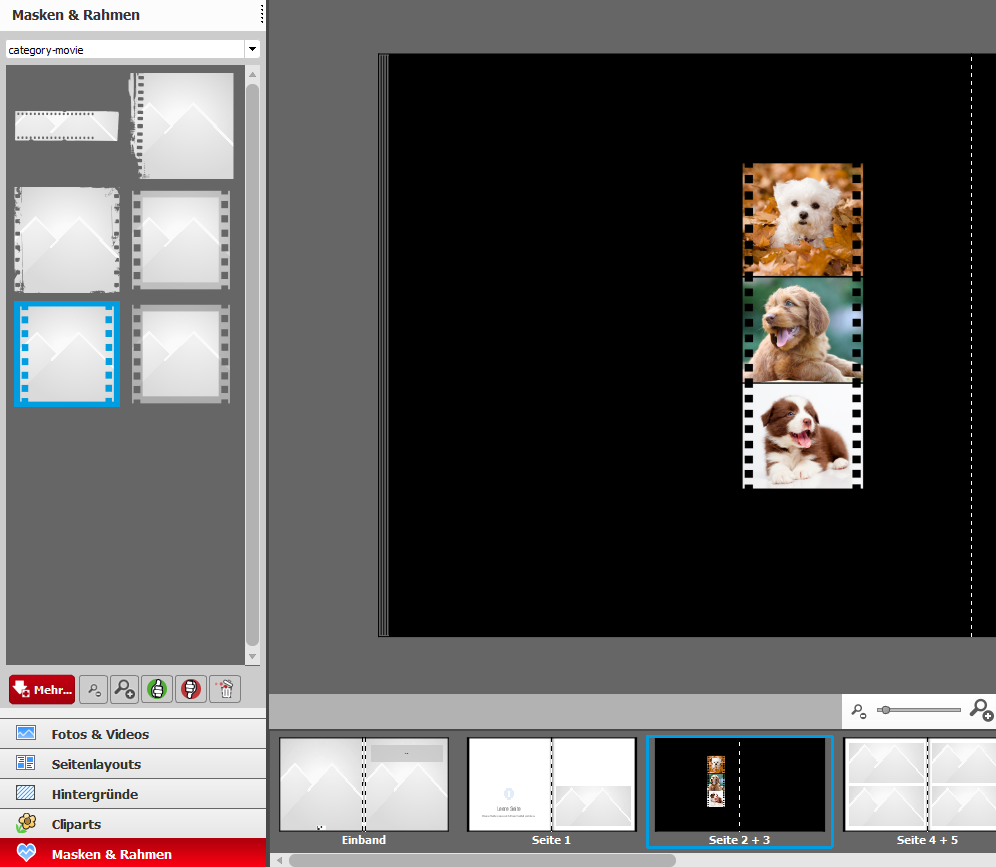Click the zoom in icon beside canvas slider

pyautogui.click(x=981, y=710)
